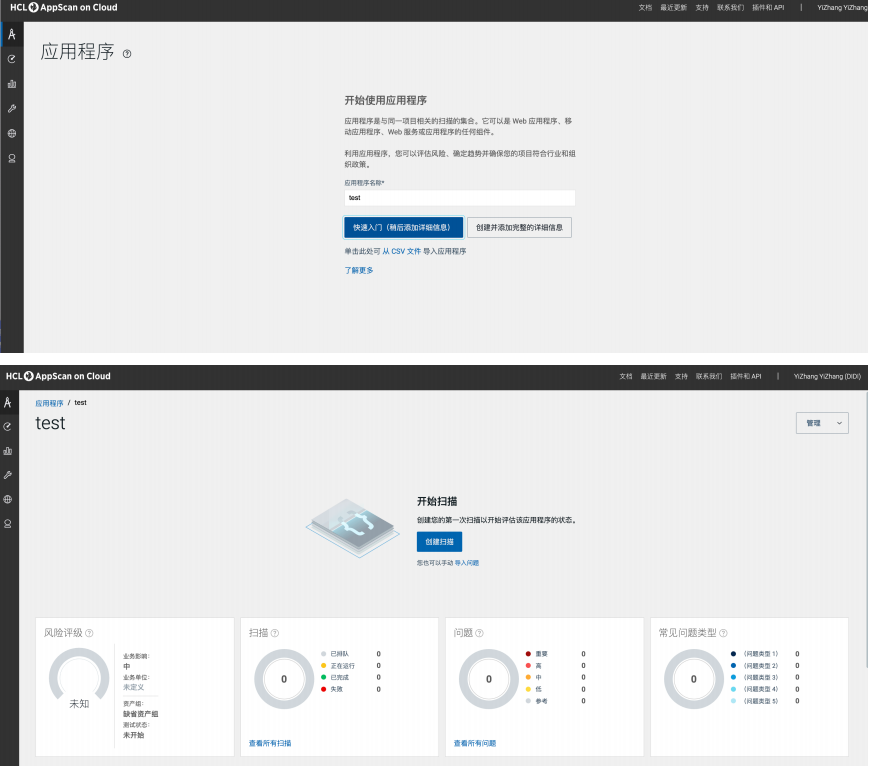869x766 pixels.
Task: Open 查看所有扫描 link
Action: [x=270, y=743]
